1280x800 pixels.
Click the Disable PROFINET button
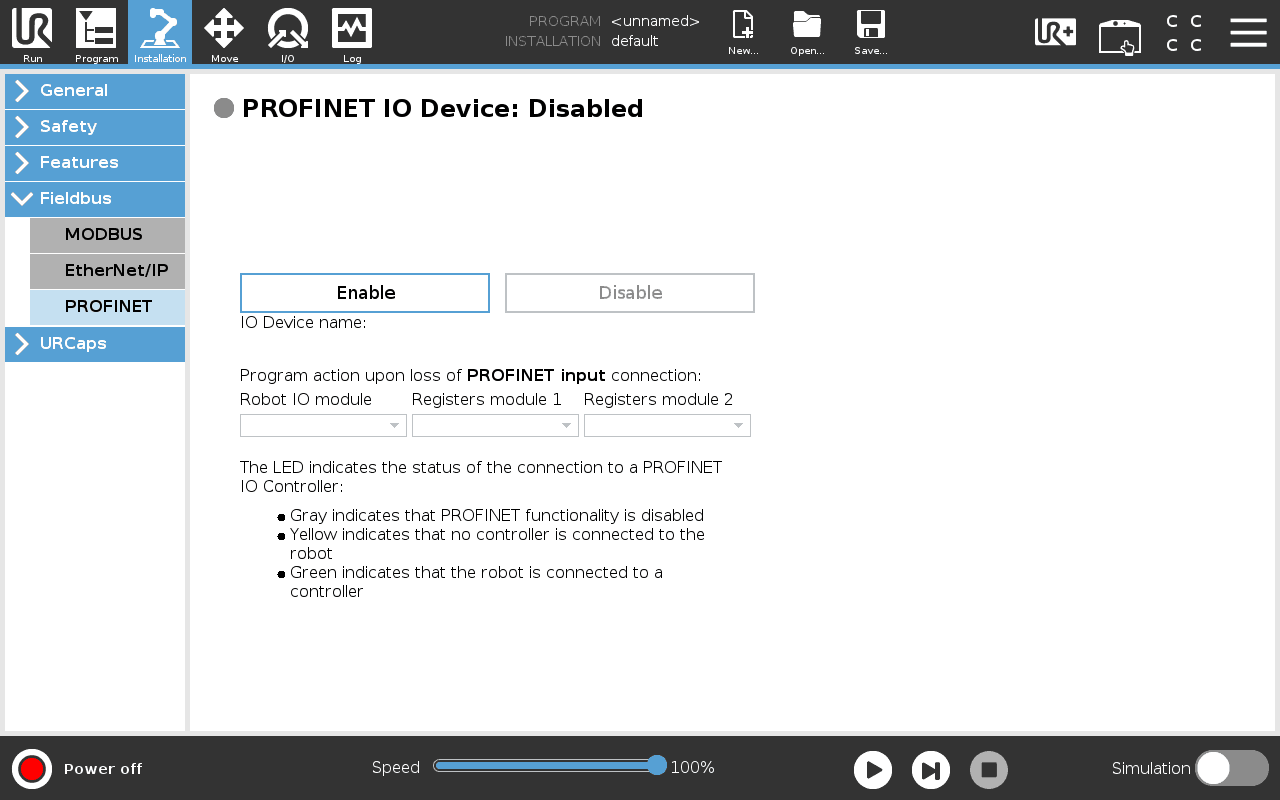[630, 293]
